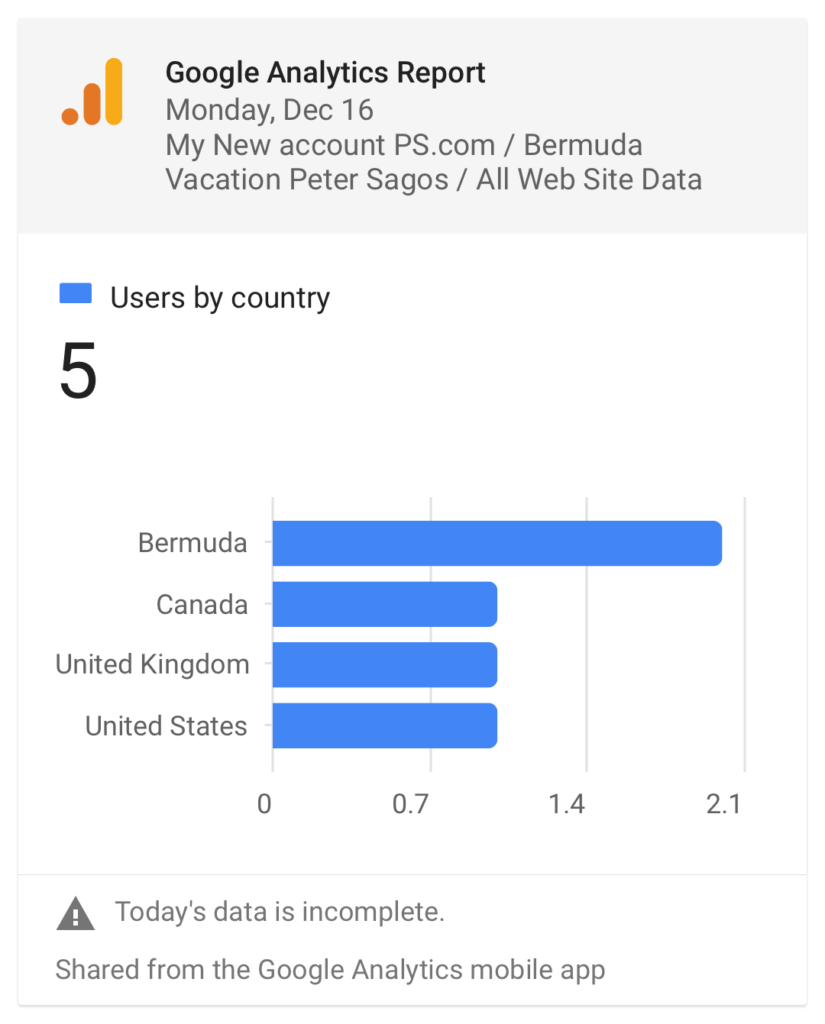Click the total users number 5
The height and width of the screenshot is (1024, 825).
point(78,370)
